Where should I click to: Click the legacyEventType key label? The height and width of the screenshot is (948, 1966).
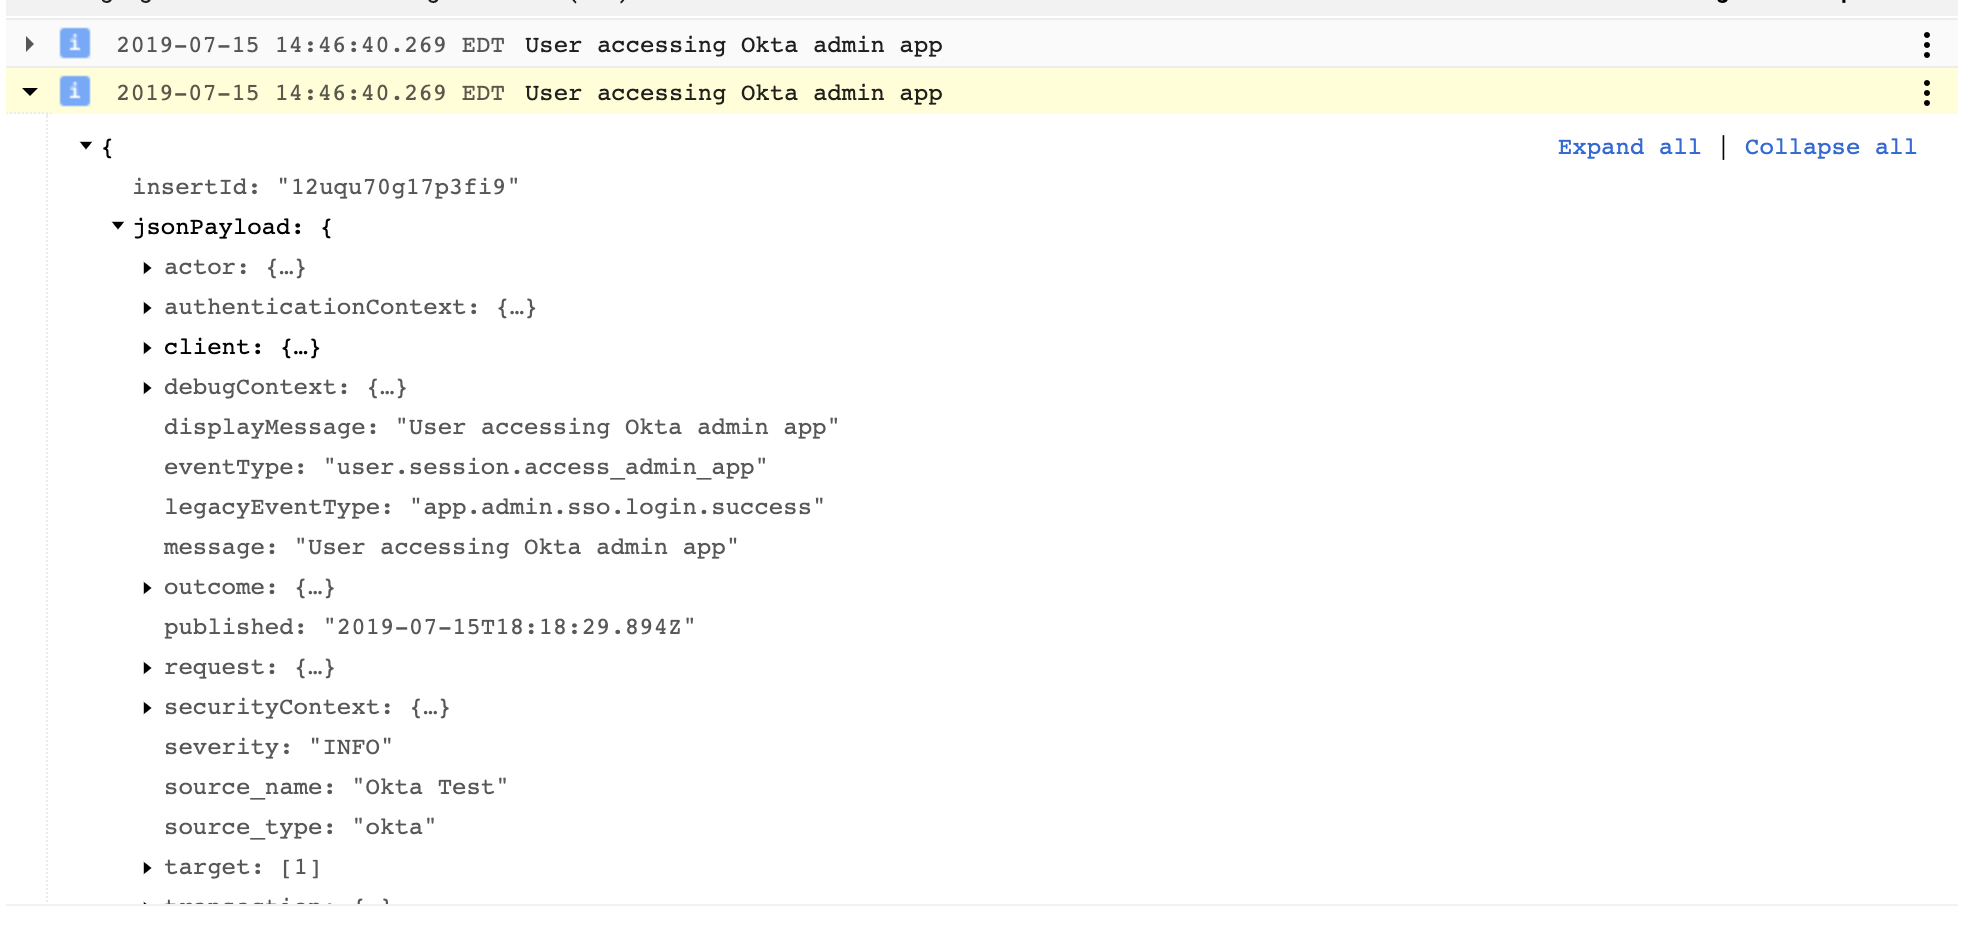(x=278, y=507)
